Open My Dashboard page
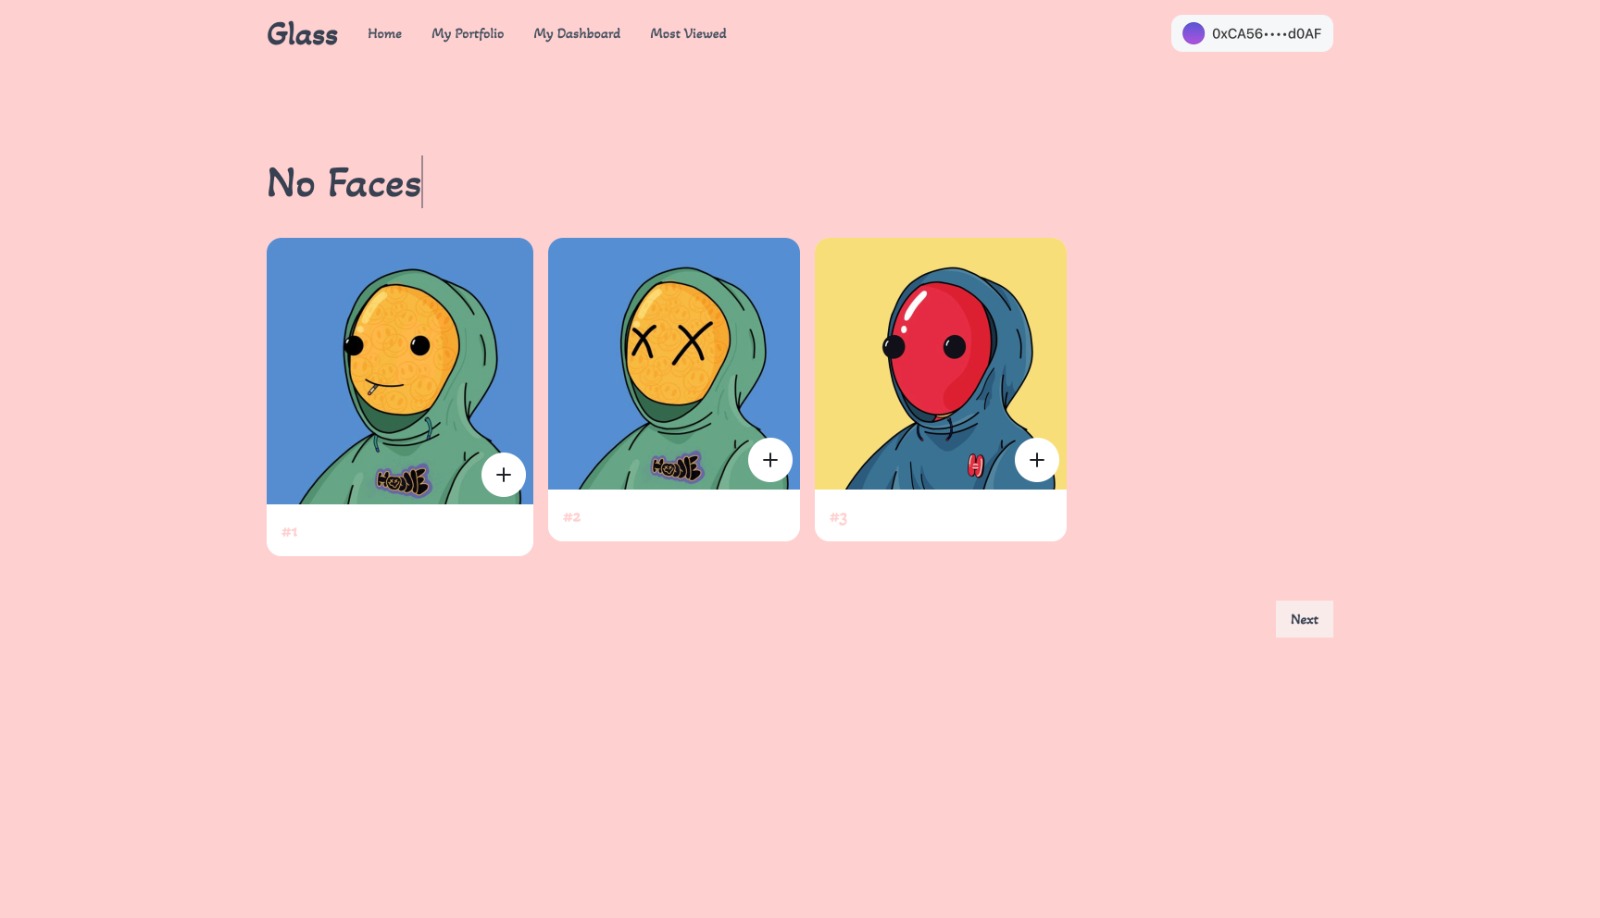 tap(576, 34)
